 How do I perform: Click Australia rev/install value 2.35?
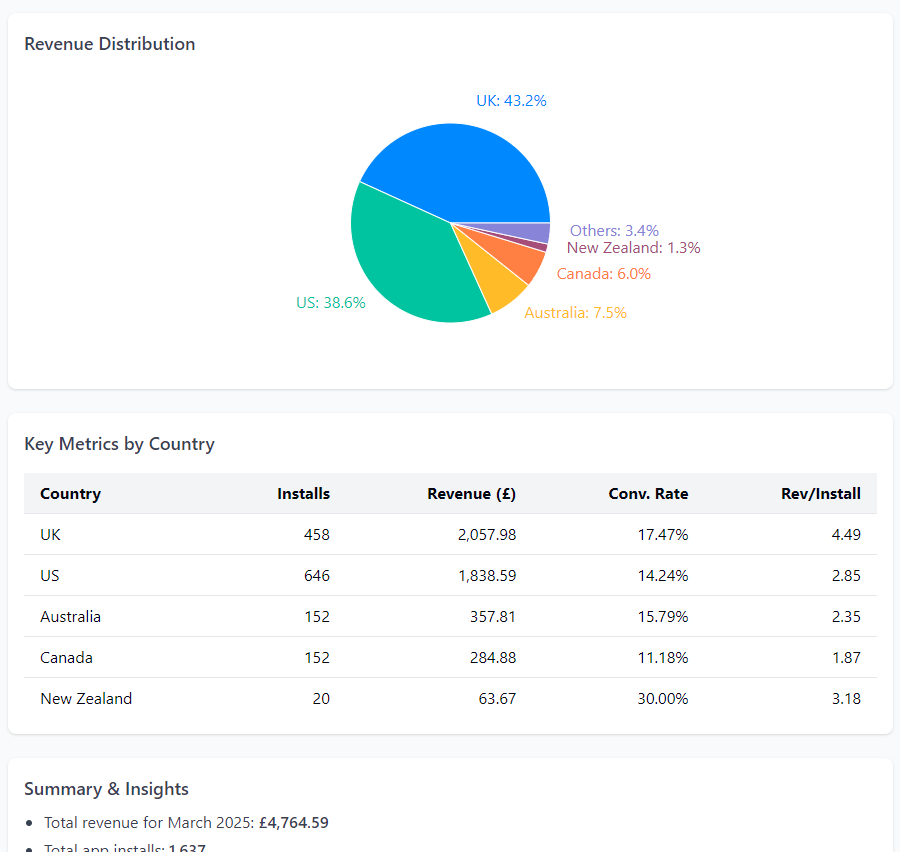(x=847, y=617)
